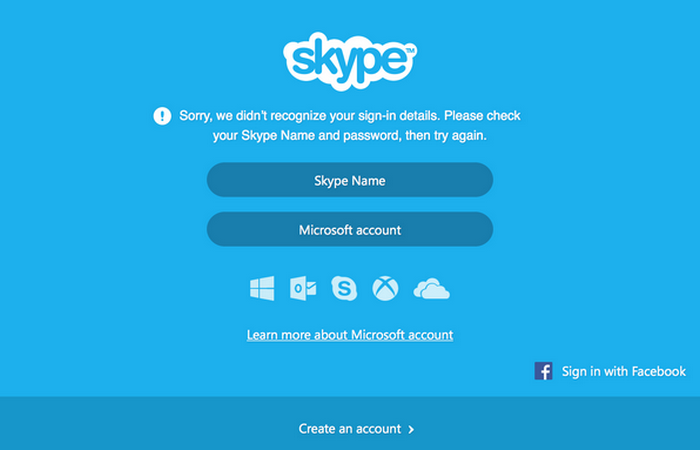Open Learn more about Microsoft account link
The width and height of the screenshot is (700, 450).
[x=350, y=335]
